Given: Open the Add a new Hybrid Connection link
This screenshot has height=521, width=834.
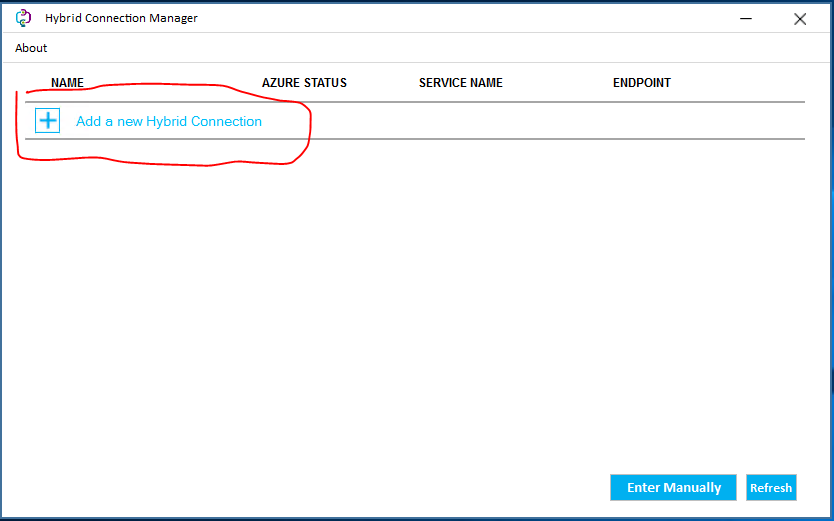Looking at the screenshot, I should coord(169,121).
